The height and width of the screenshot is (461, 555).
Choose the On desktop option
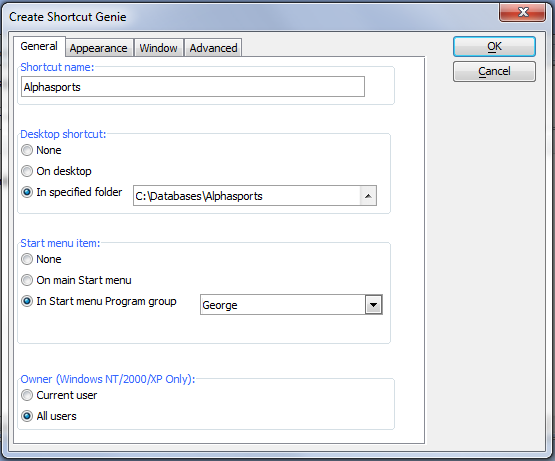(56, 171)
